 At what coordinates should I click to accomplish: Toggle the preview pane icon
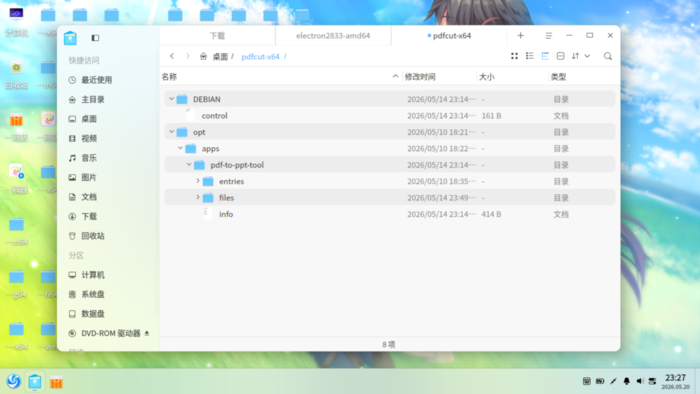pos(560,56)
